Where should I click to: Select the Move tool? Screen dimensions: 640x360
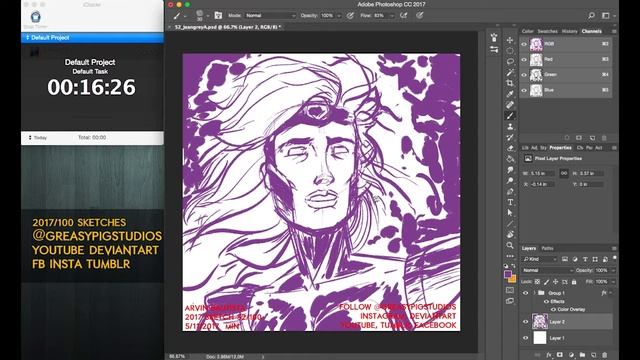[x=510, y=40]
